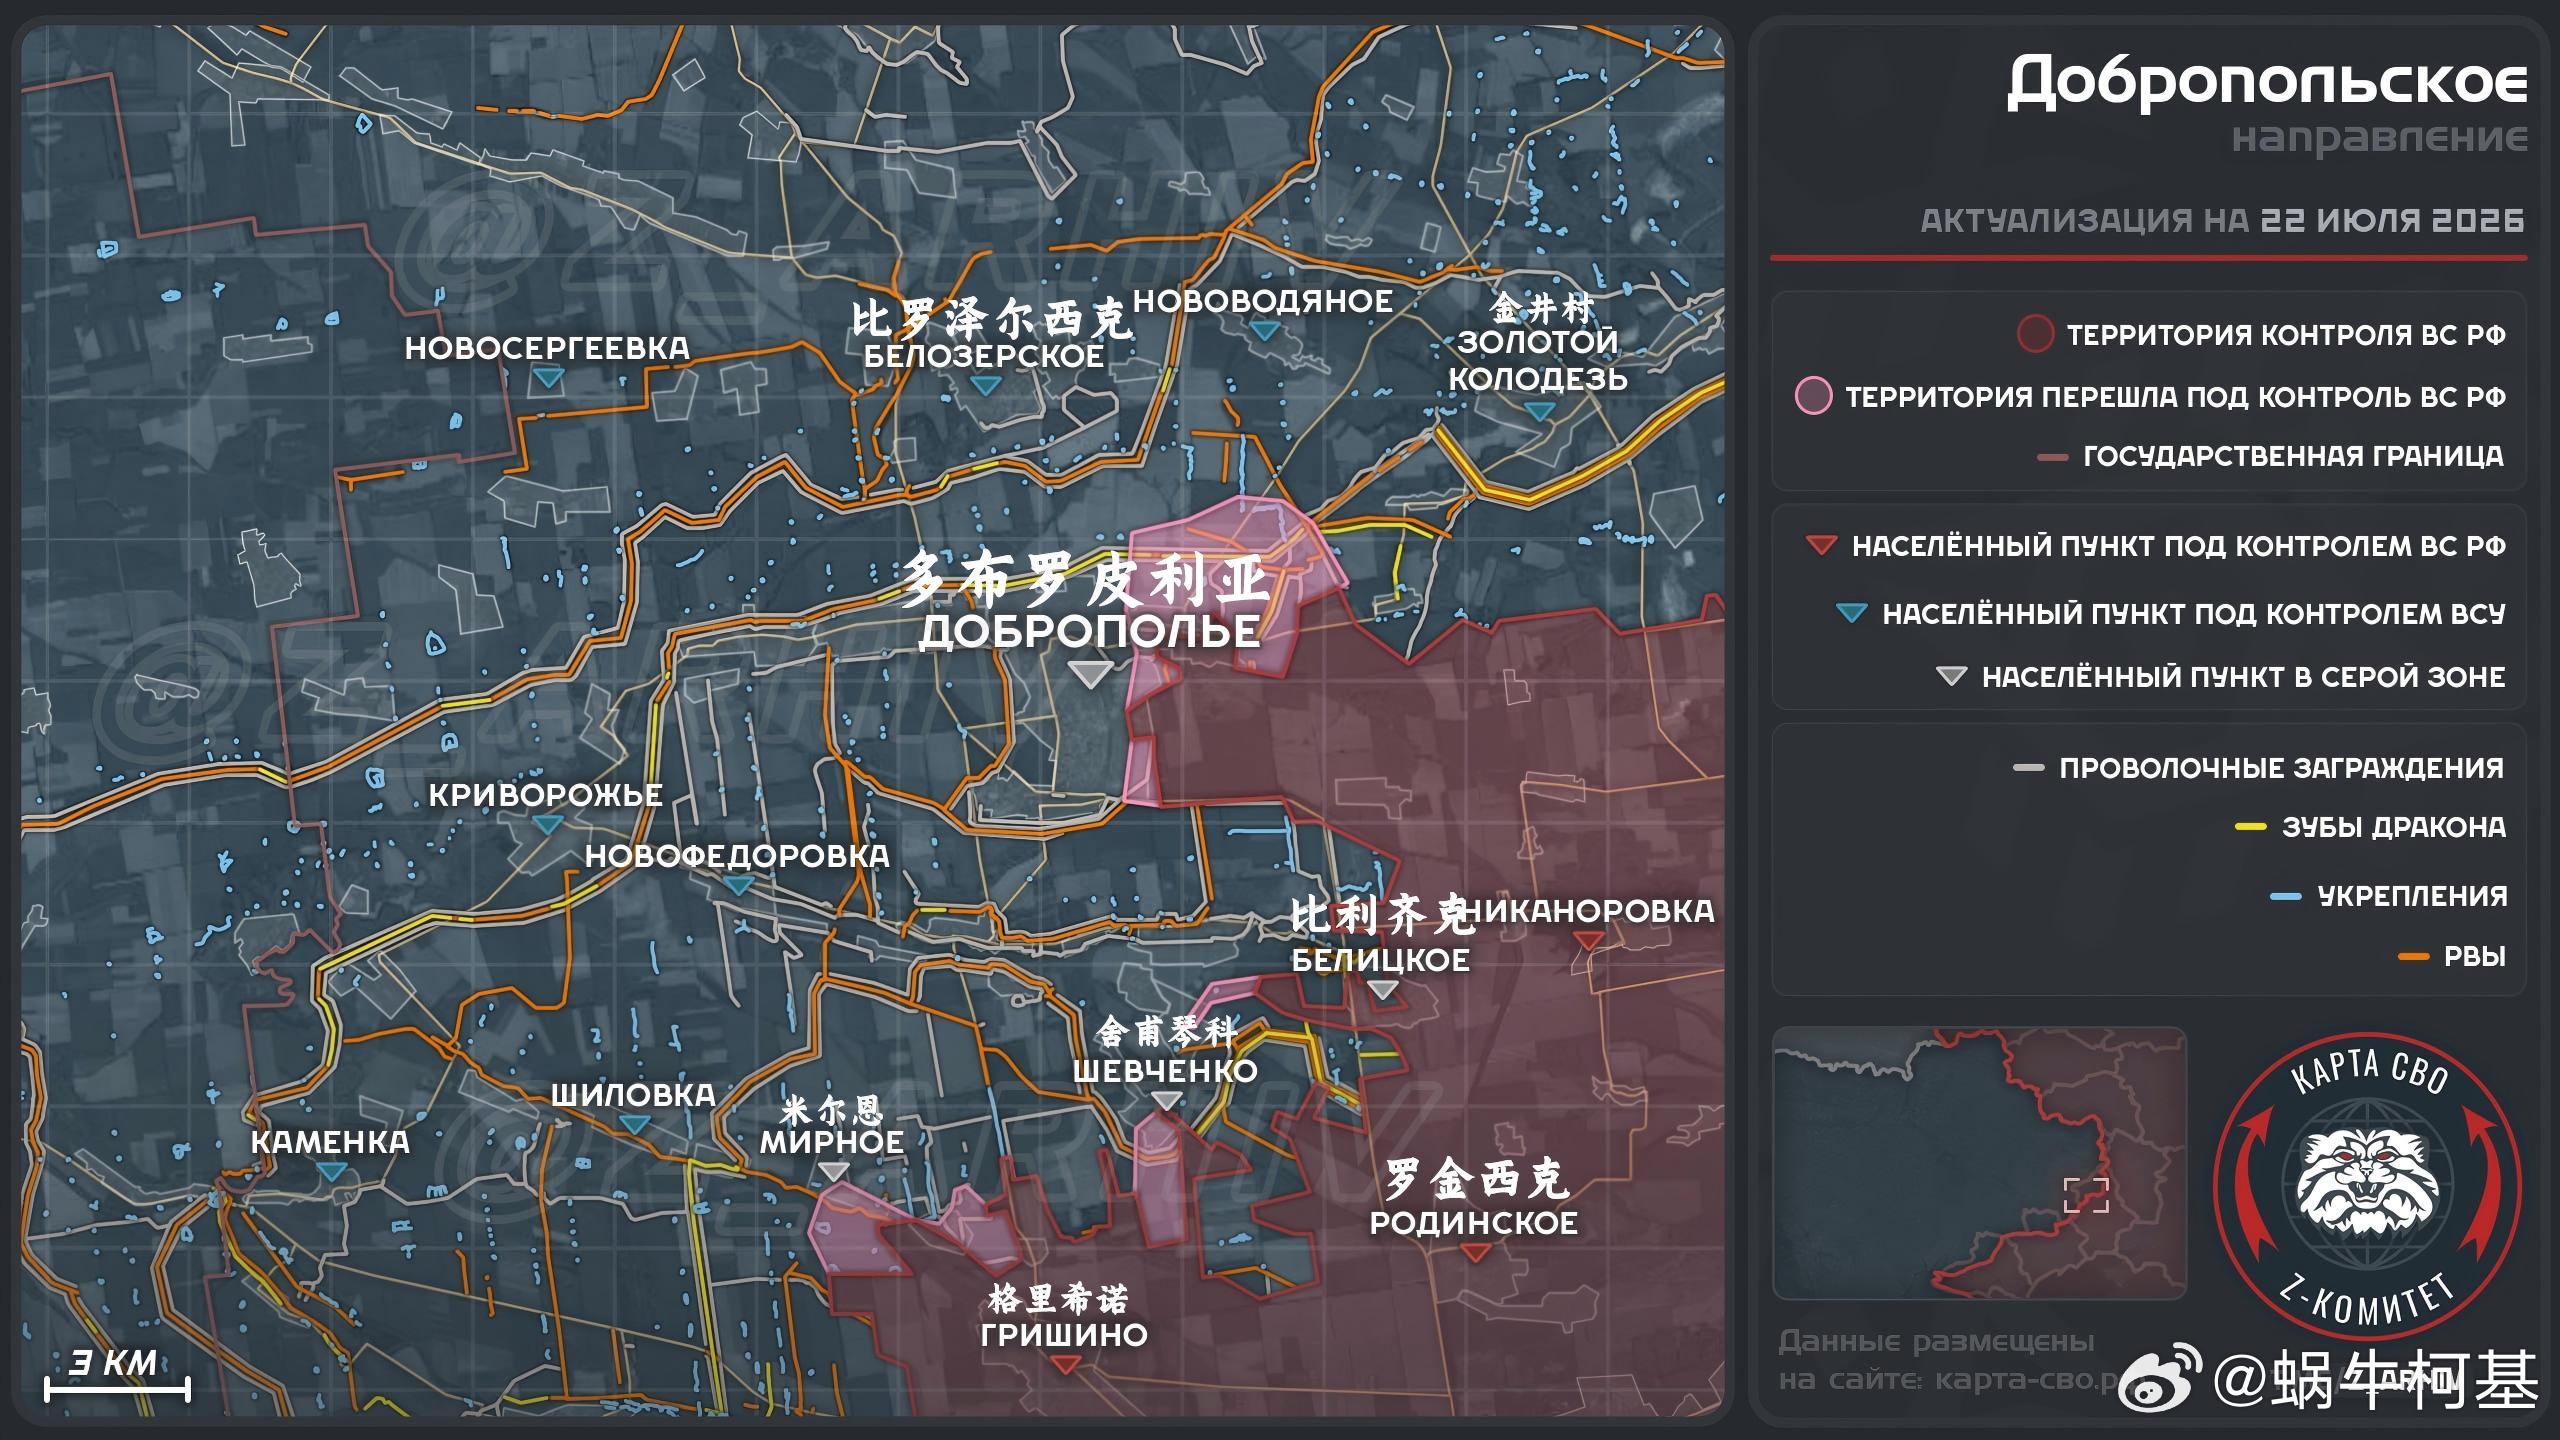Click the ГОСУДАРСТВЕННАЯ ГРАНИЦА legend label

point(2294,456)
